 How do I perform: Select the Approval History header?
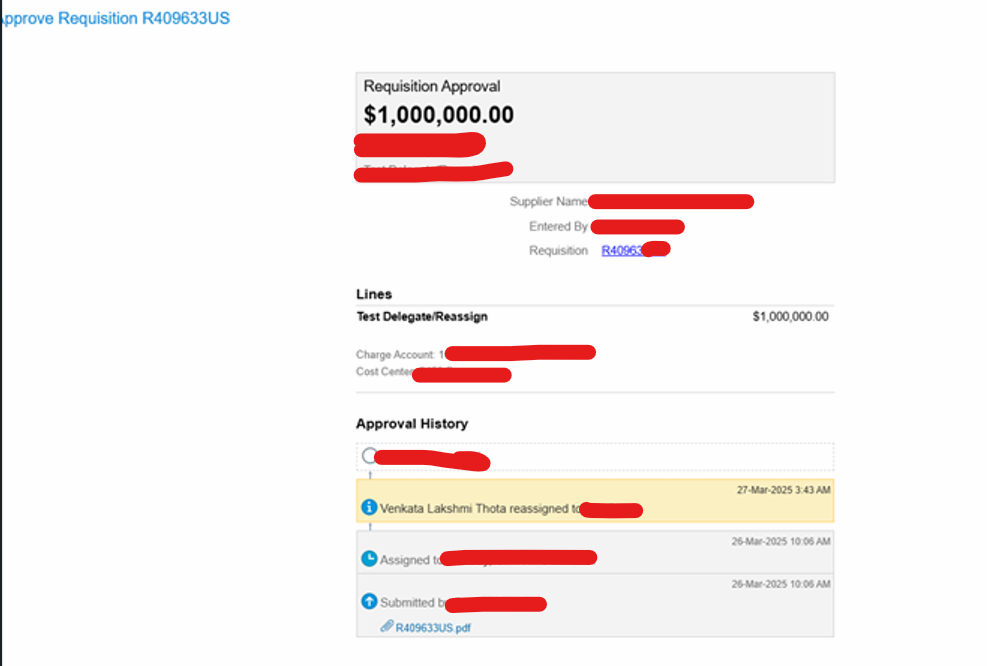pos(411,423)
